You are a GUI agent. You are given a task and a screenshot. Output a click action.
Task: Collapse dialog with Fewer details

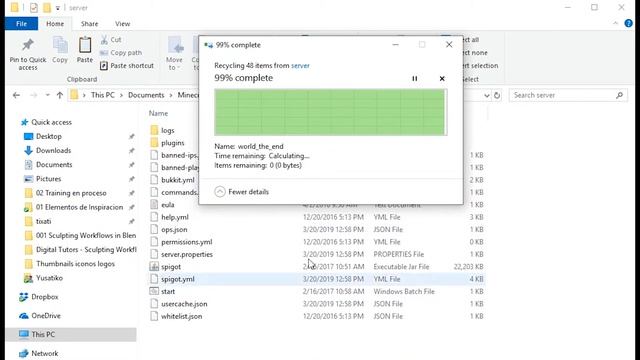242,191
